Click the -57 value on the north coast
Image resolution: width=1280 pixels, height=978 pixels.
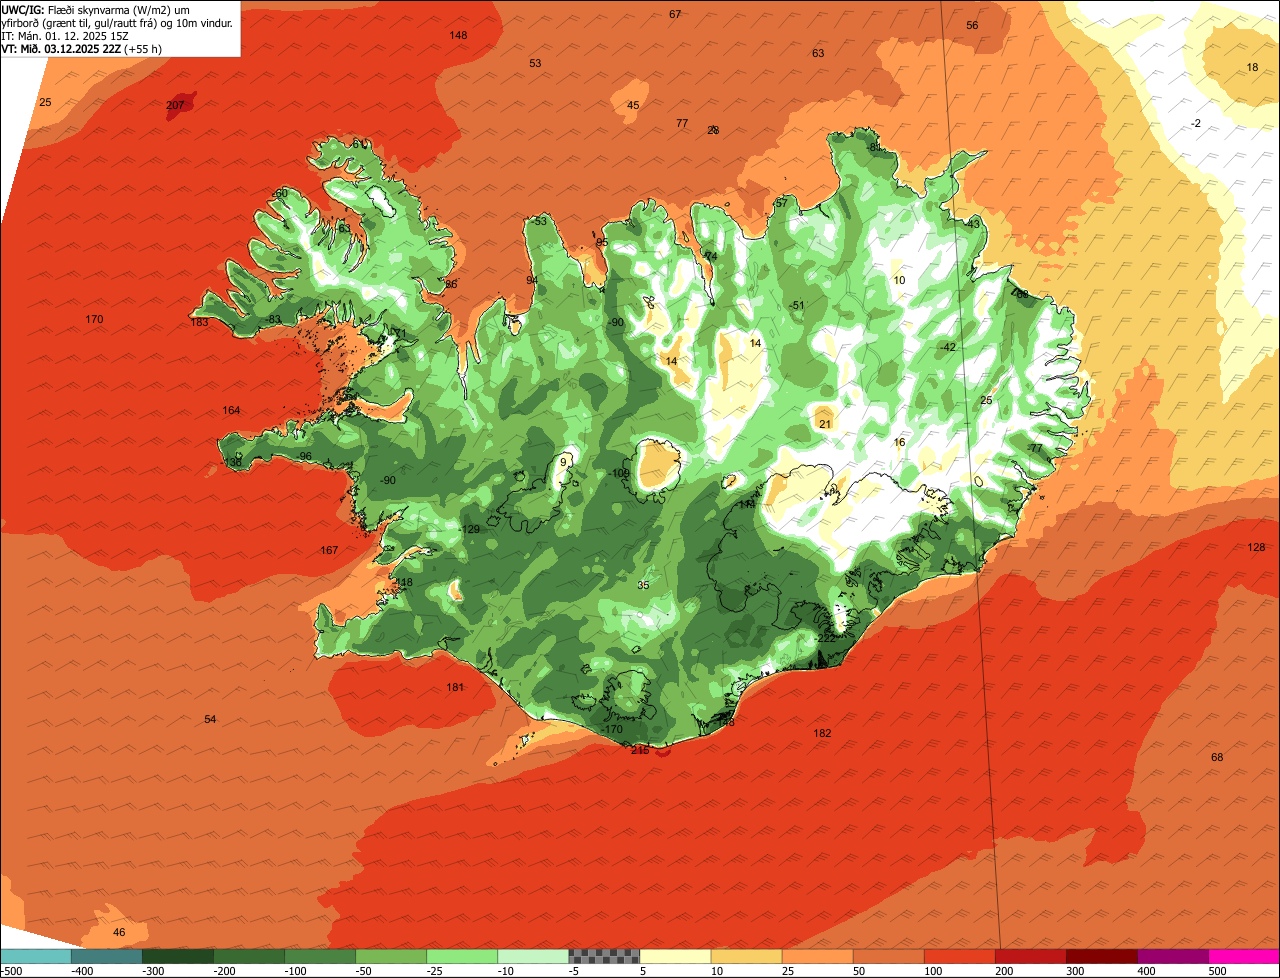(780, 203)
